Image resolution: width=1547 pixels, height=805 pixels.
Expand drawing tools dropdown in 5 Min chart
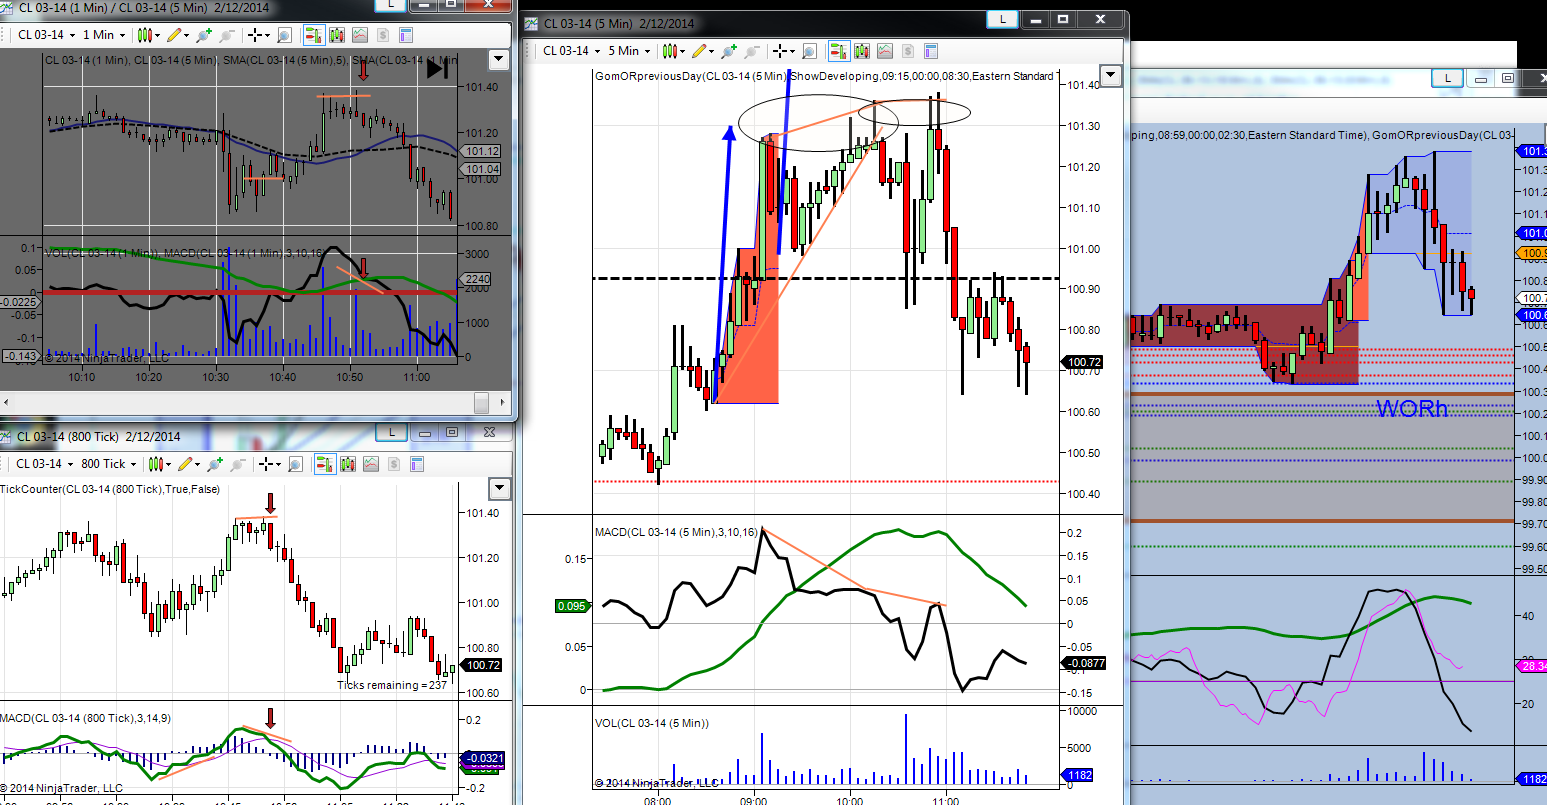[x=711, y=51]
